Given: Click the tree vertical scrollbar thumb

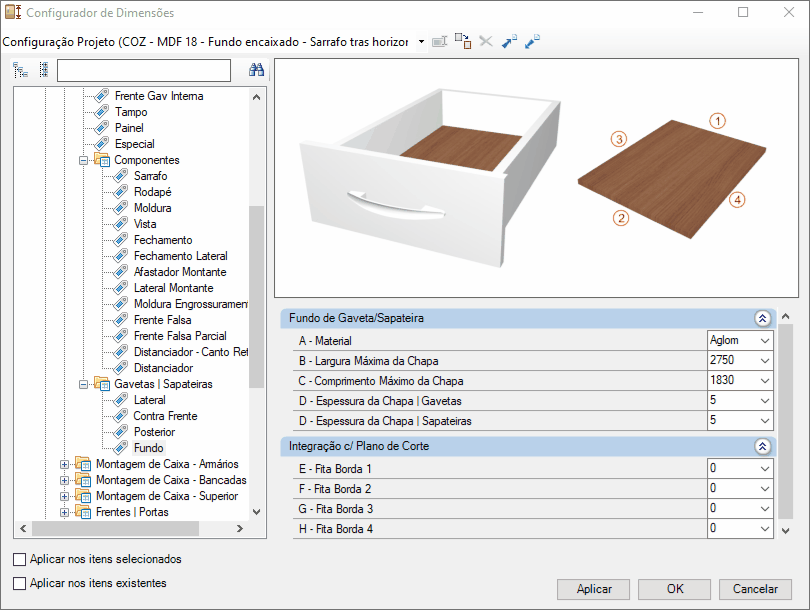Looking at the screenshot, I should [x=256, y=296].
